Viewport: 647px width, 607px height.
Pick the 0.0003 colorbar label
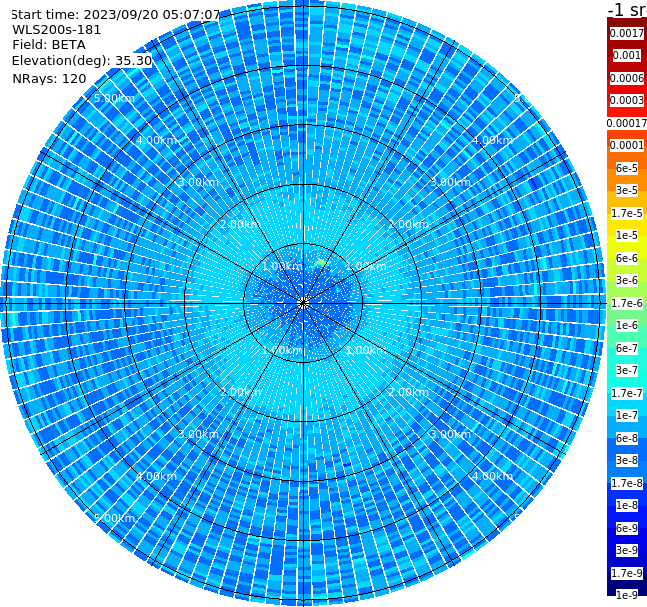coord(627,100)
